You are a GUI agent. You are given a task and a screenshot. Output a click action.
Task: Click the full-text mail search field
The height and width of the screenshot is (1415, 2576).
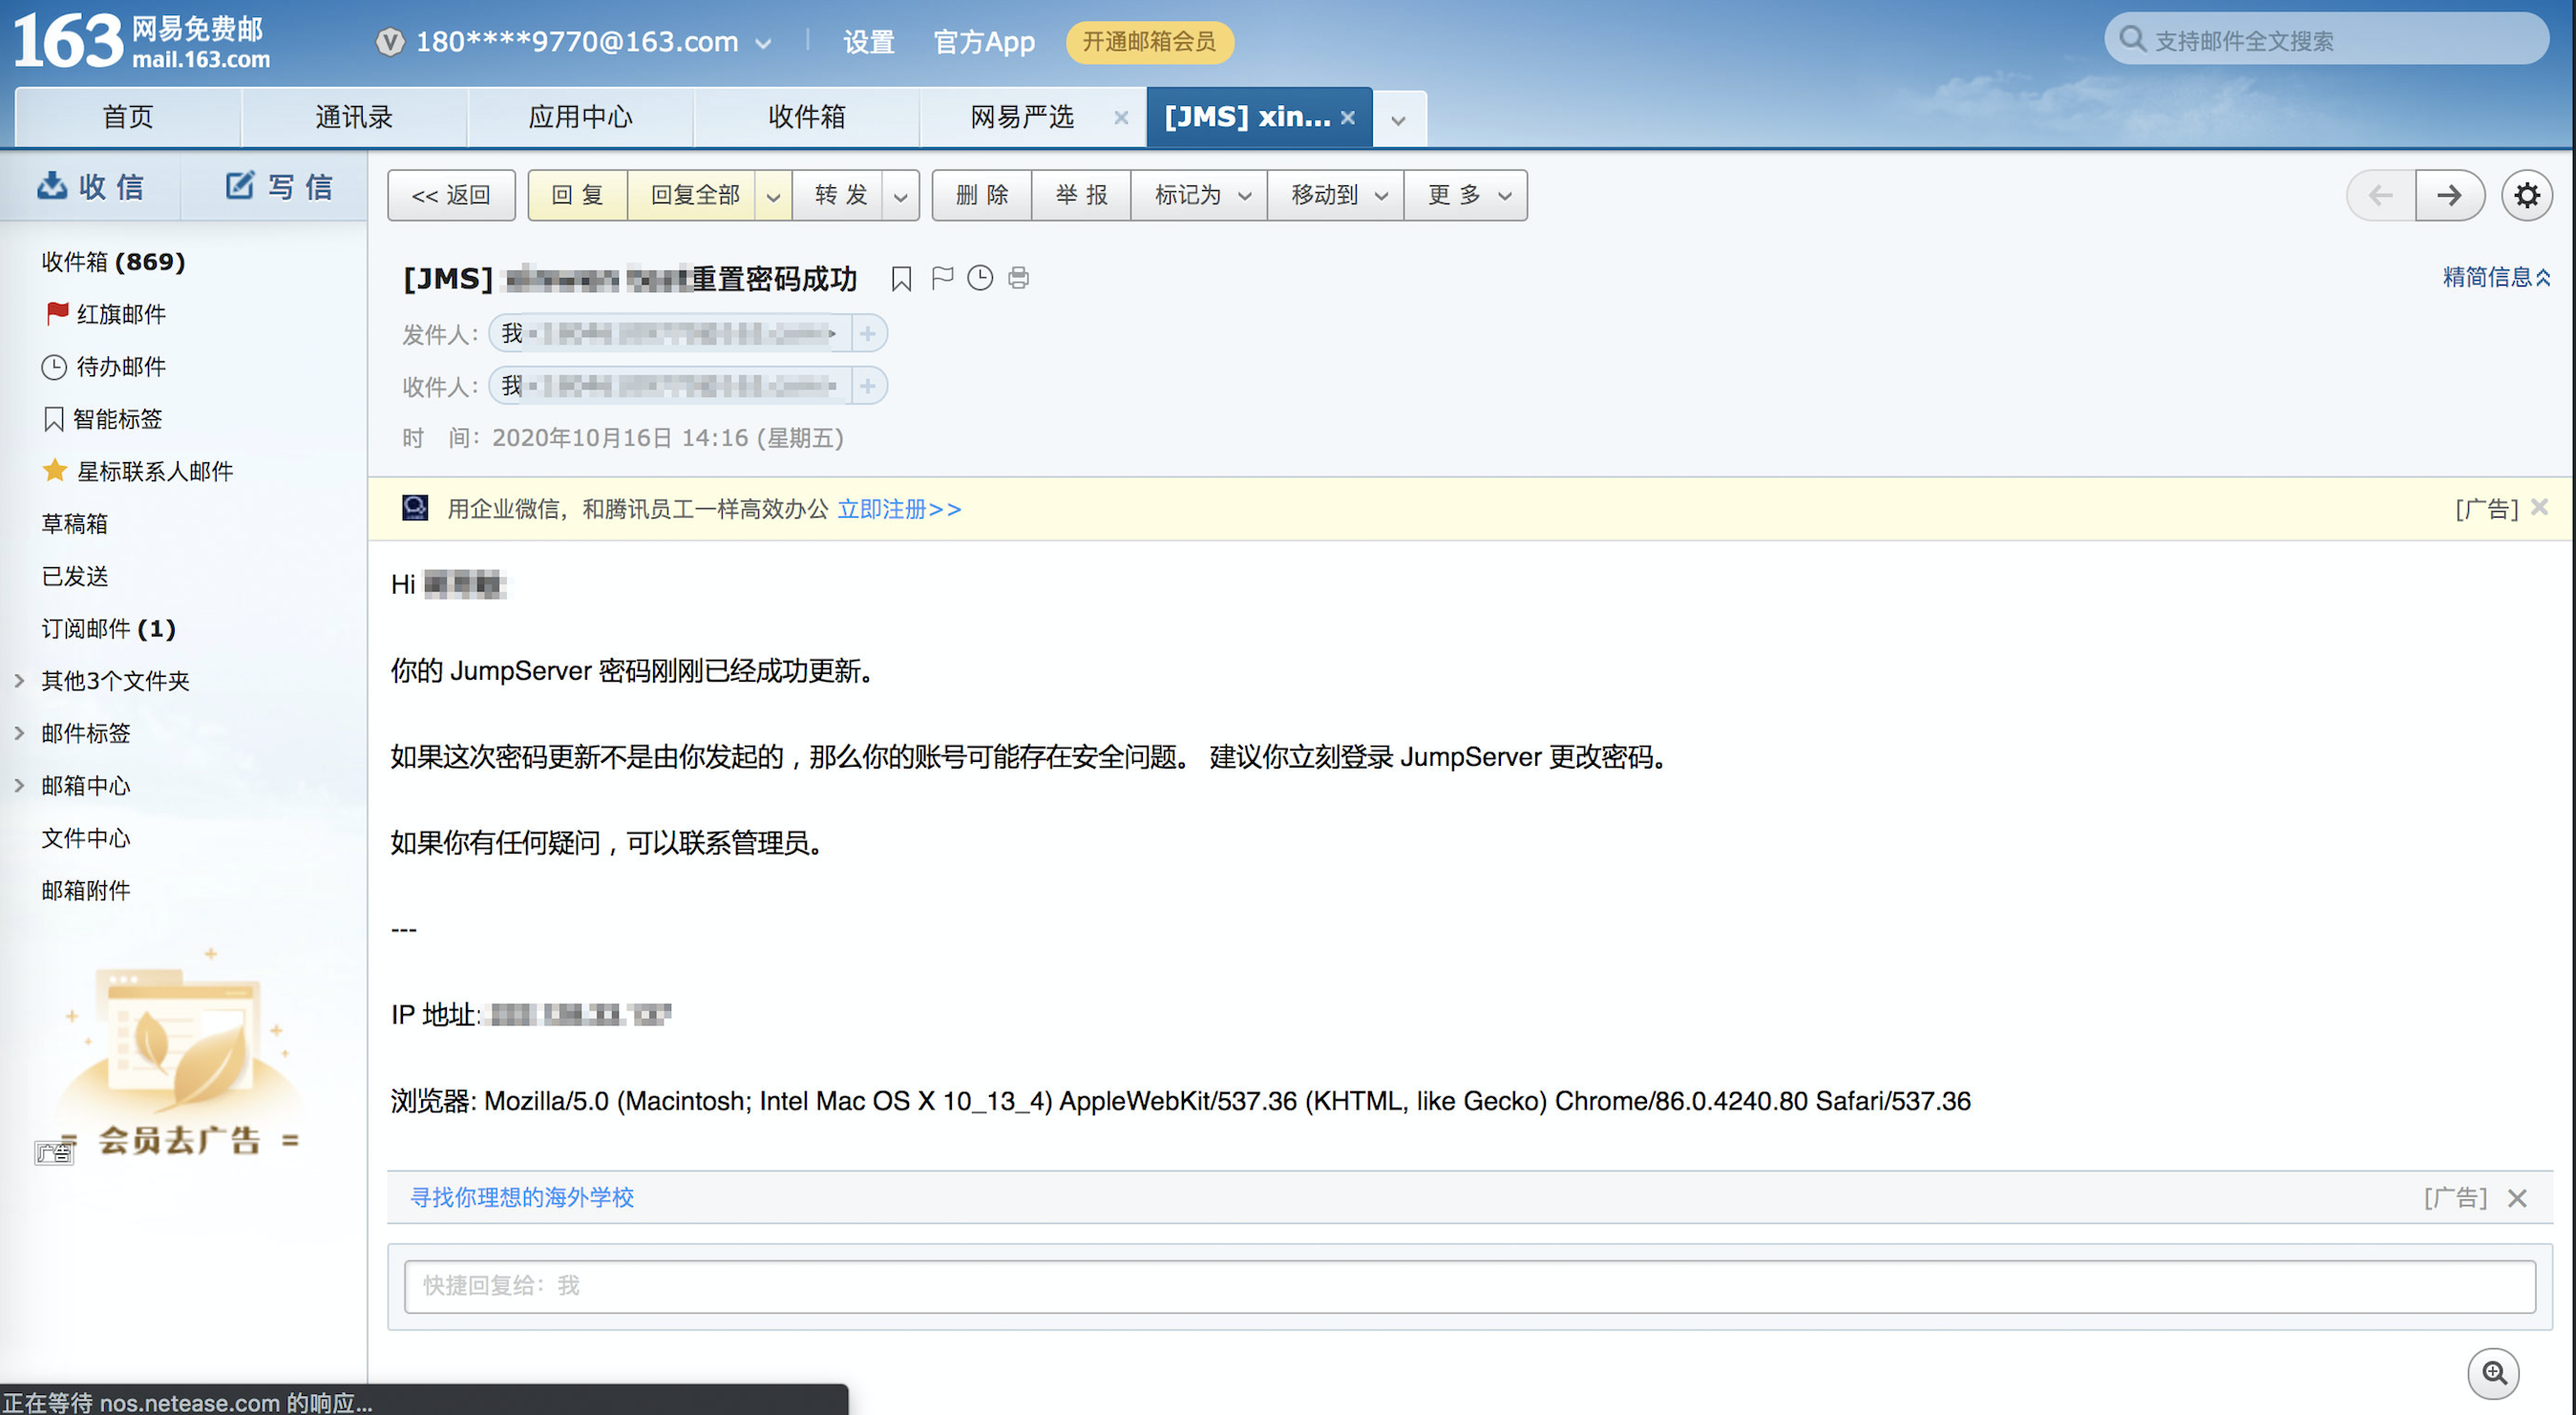tap(2326, 40)
